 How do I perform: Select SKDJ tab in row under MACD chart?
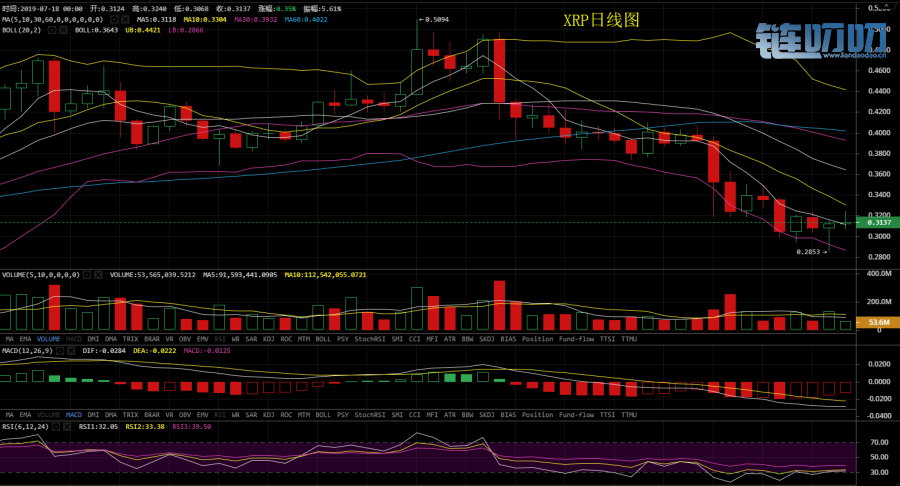point(487,415)
